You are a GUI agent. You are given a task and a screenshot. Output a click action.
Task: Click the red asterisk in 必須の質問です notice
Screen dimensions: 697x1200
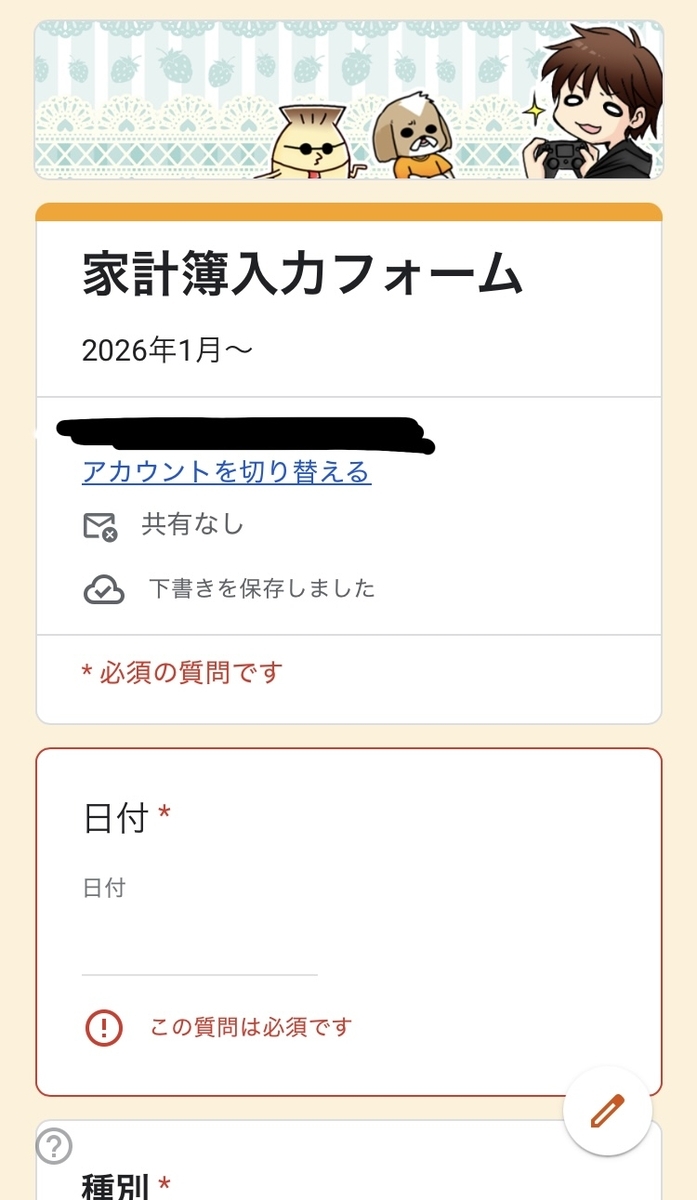89,672
